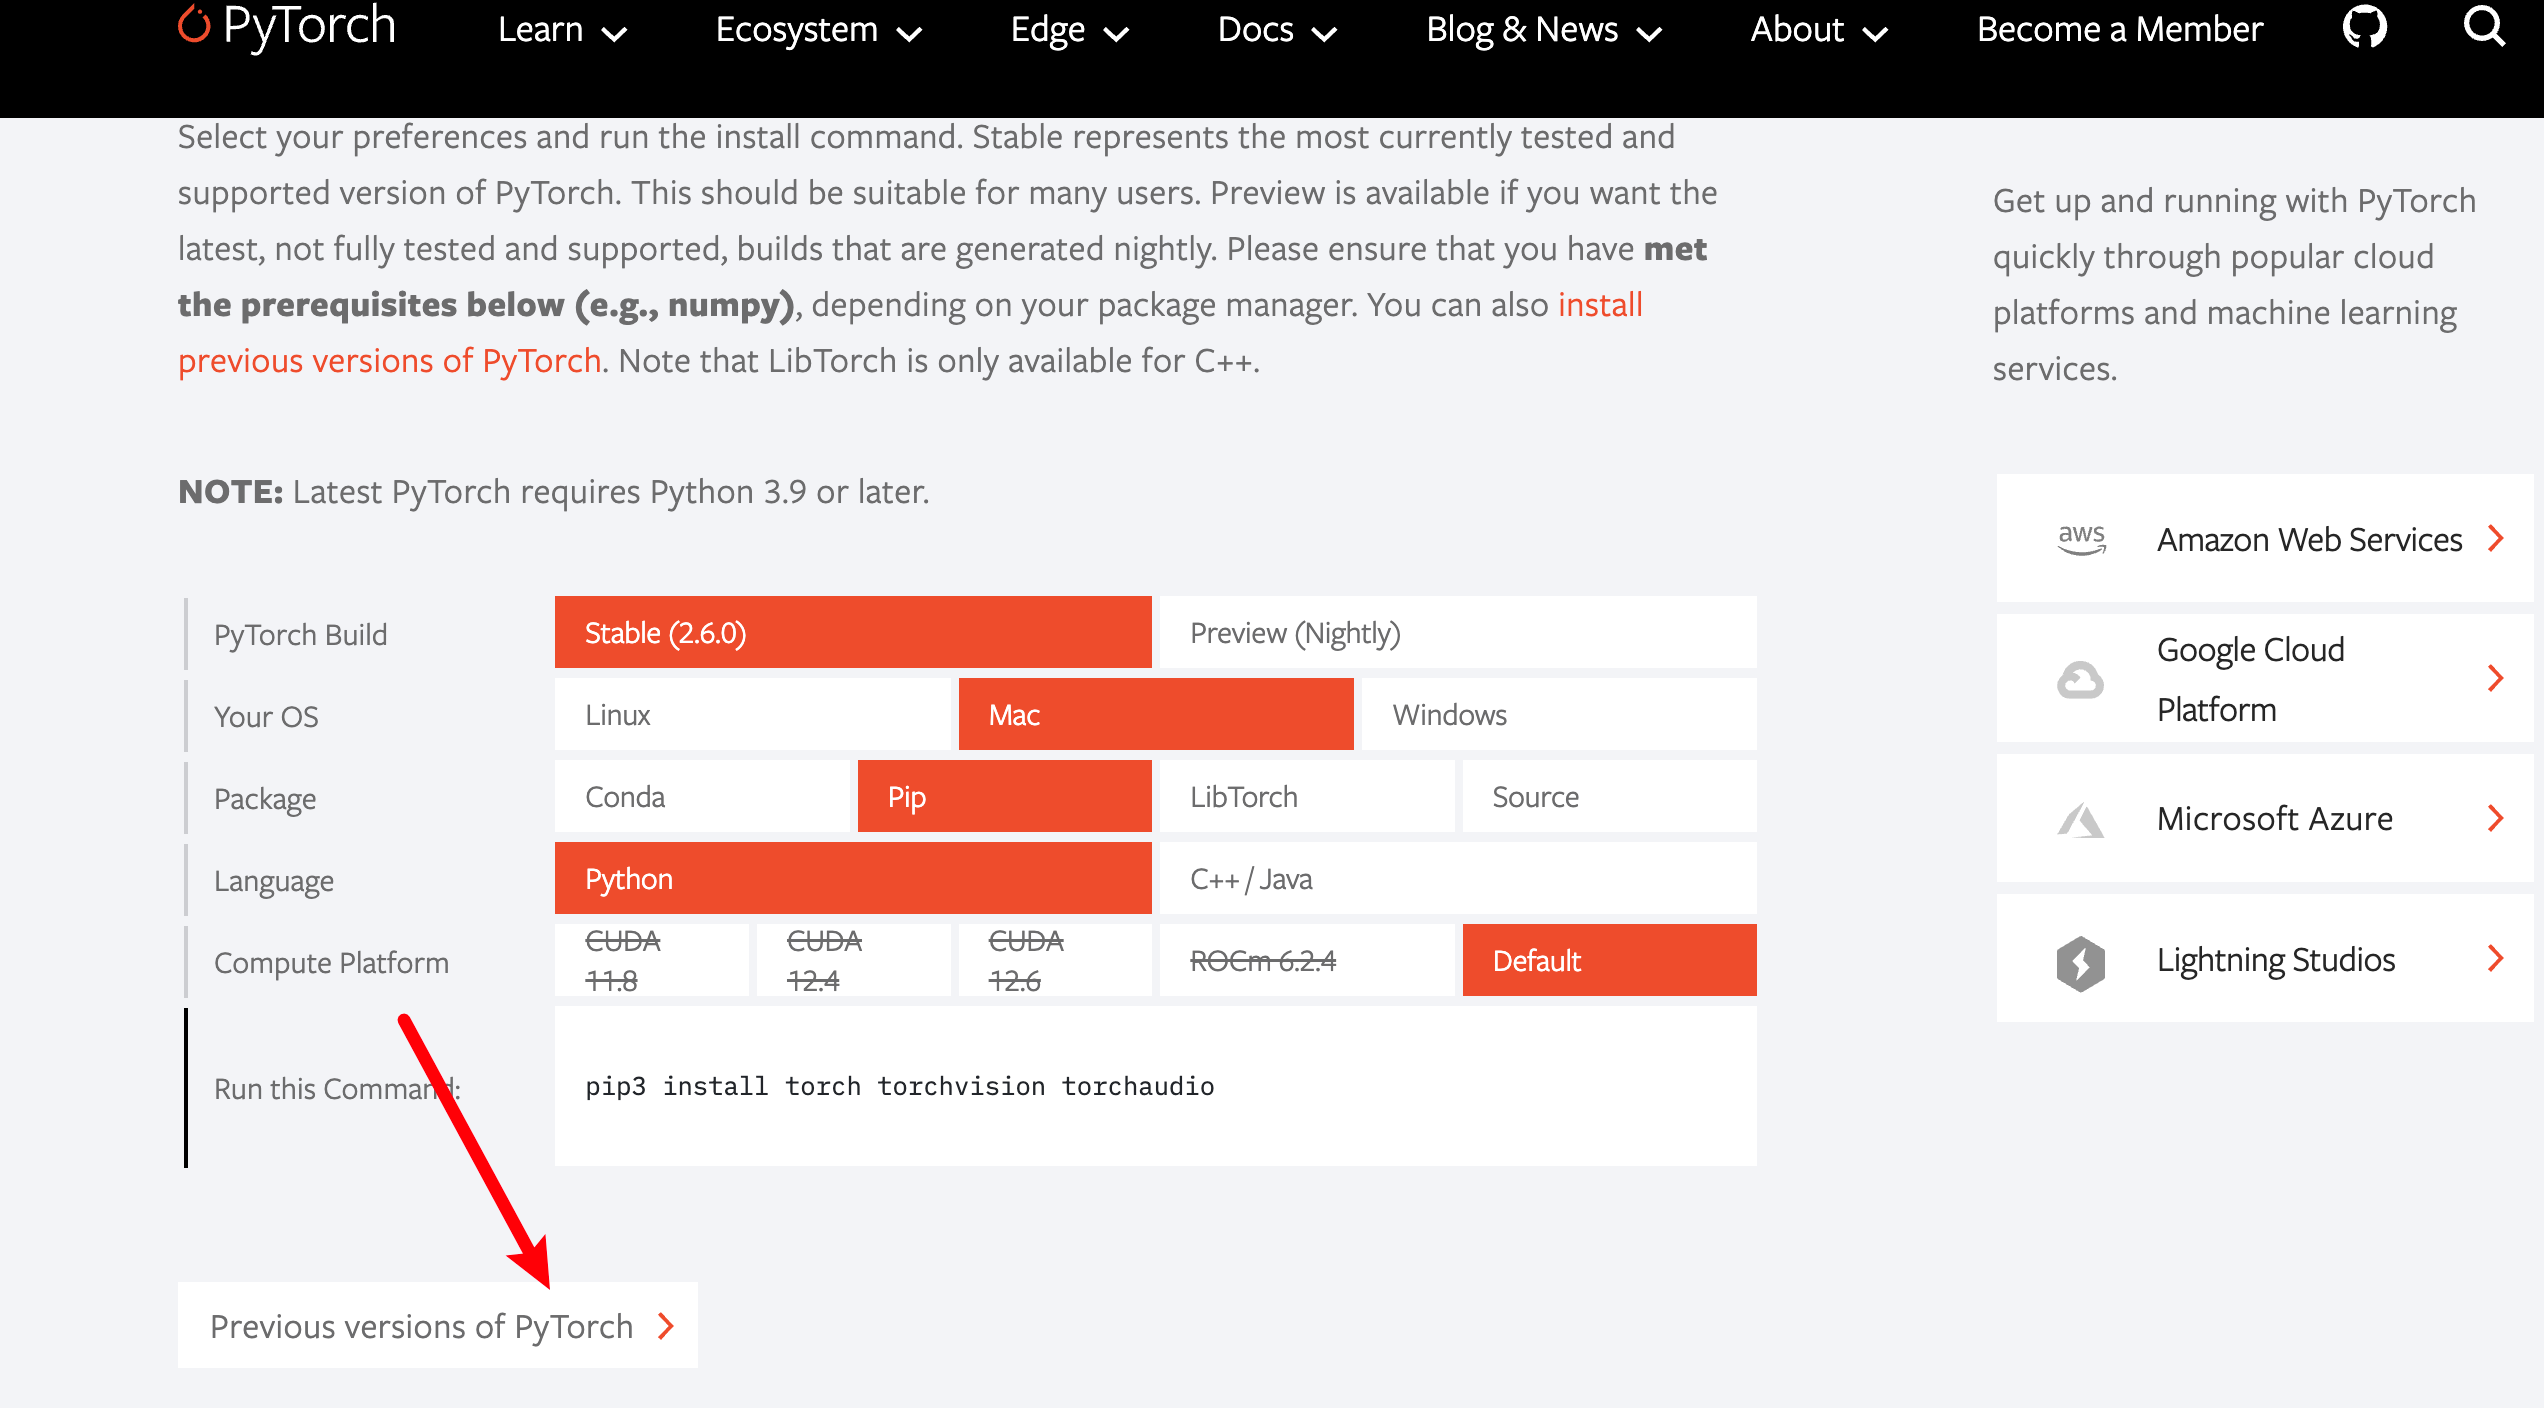The width and height of the screenshot is (2544, 1408).
Task: Expand the Blog & News menu chevron
Action: tap(1649, 34)
